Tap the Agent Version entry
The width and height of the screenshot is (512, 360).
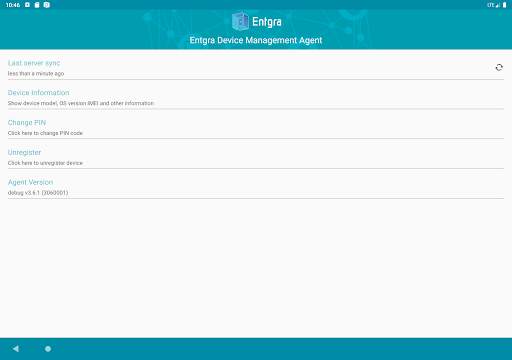[x=256, y=187]
